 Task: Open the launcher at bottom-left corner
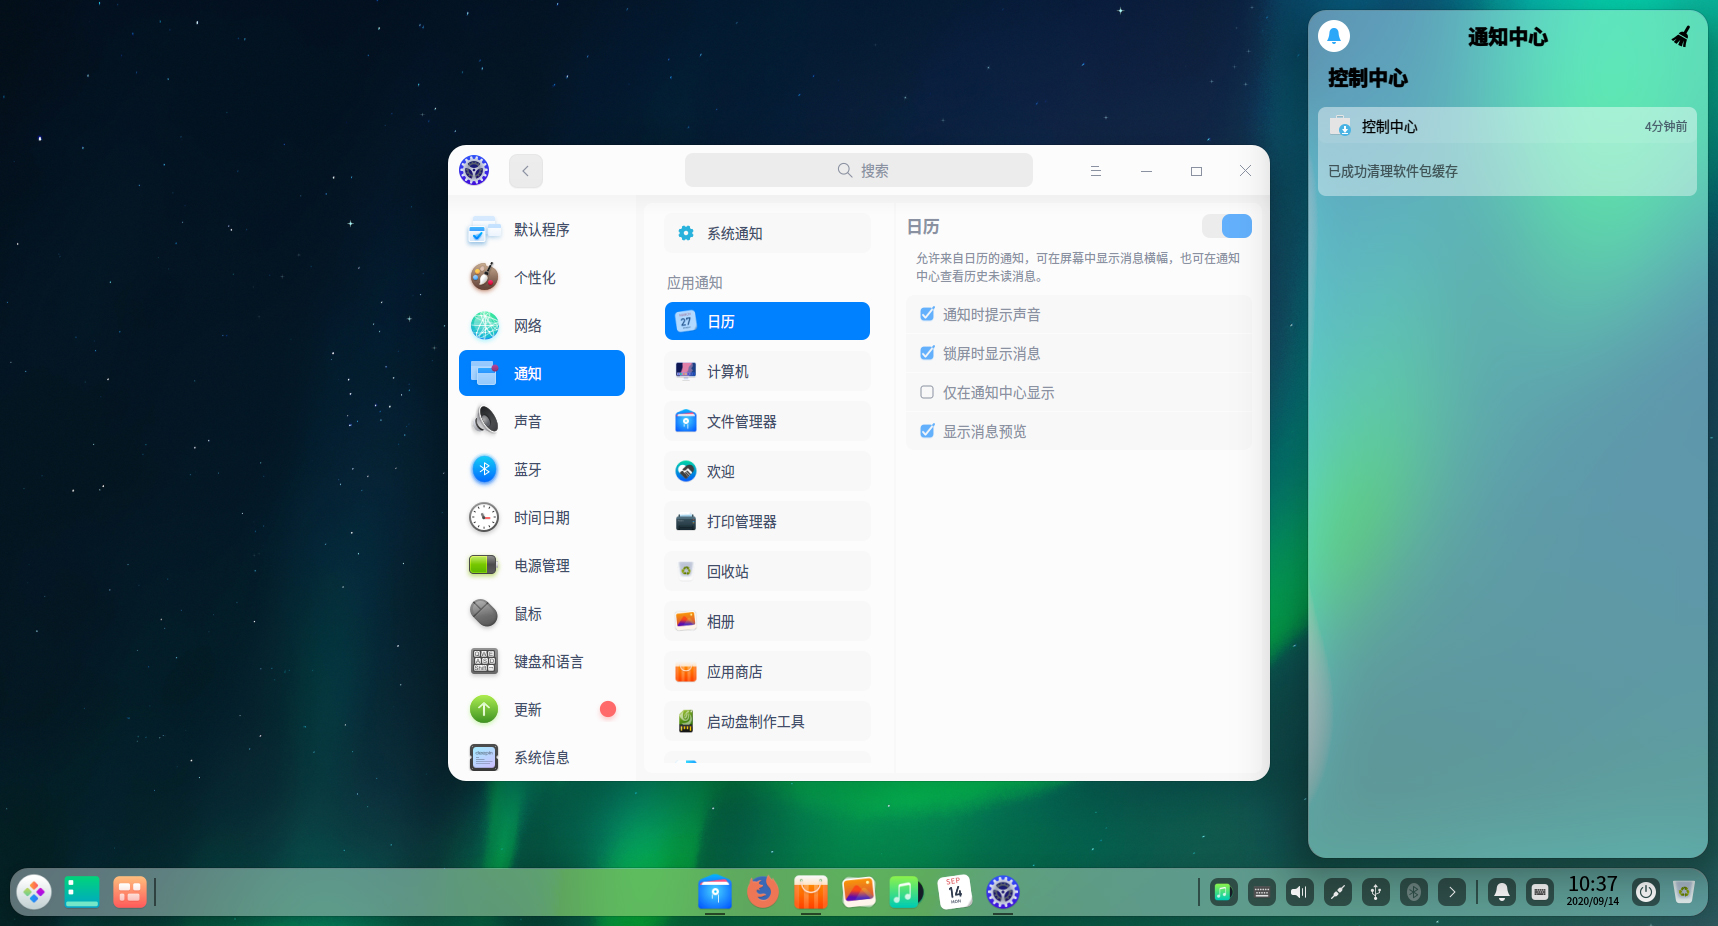coord(33,891)
